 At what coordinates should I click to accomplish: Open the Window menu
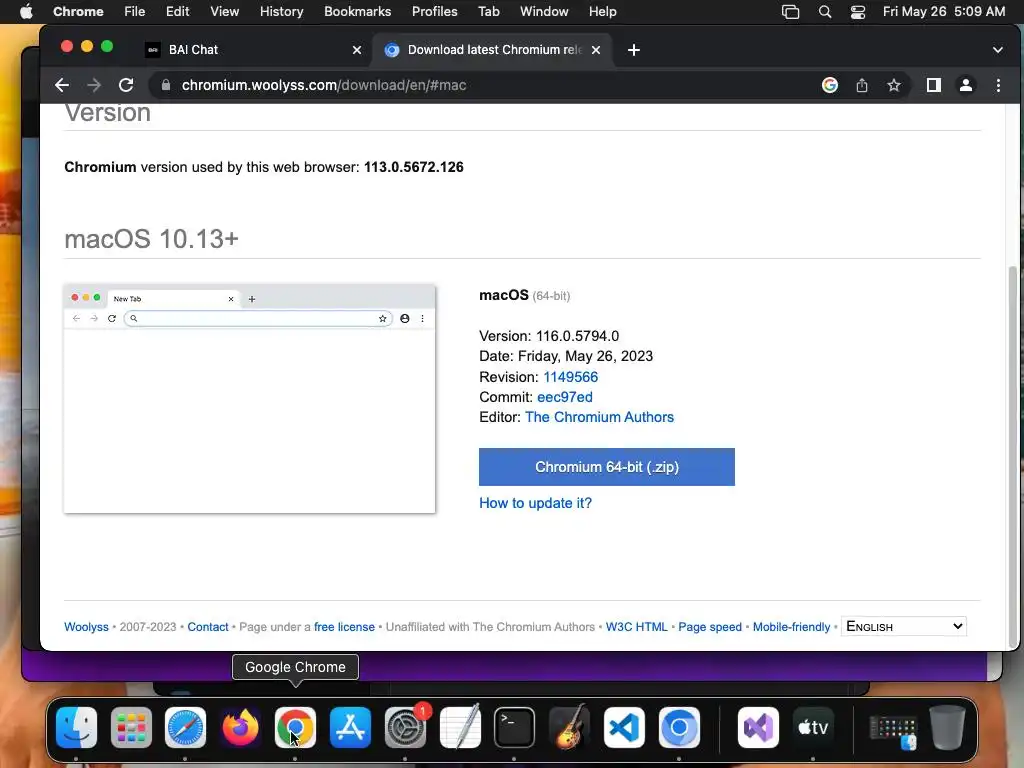point(544,12)
